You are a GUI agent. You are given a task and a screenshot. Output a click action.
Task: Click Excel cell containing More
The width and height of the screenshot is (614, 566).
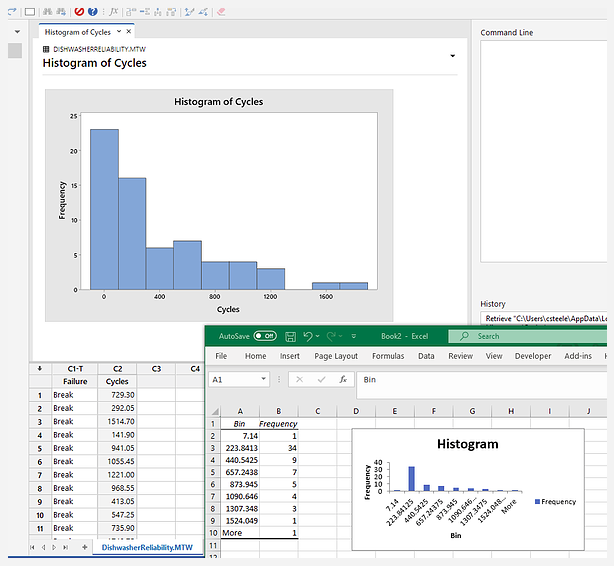(x=240, y=533)
